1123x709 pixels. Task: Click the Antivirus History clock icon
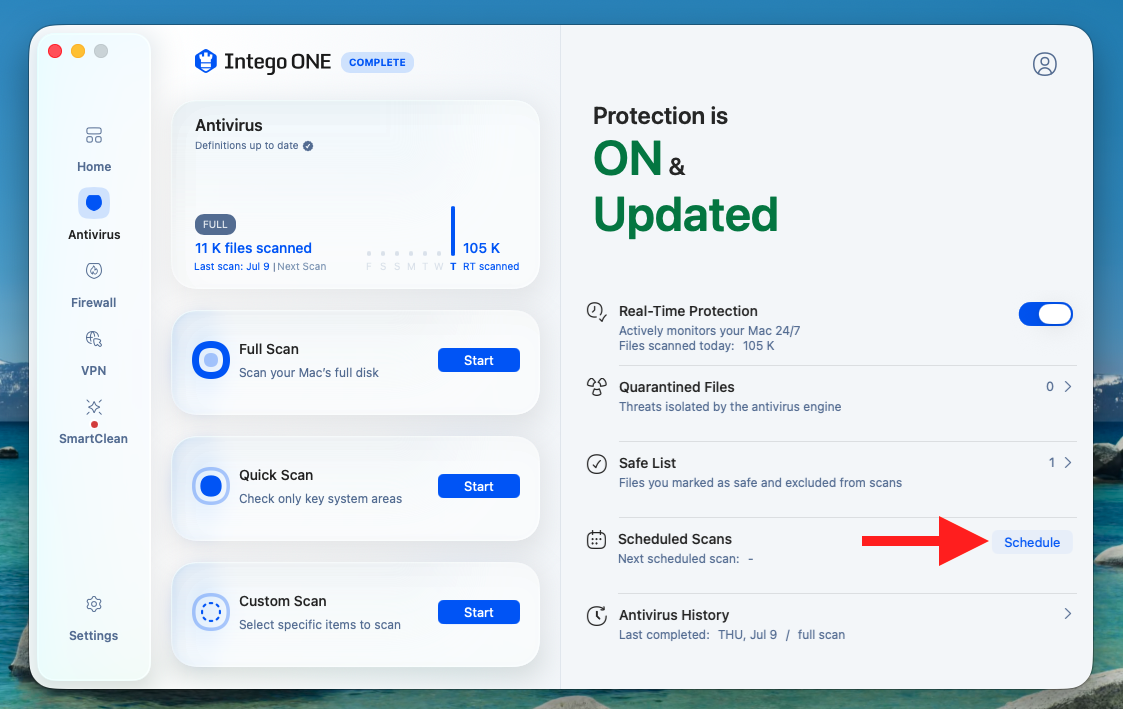pos(597,615)
